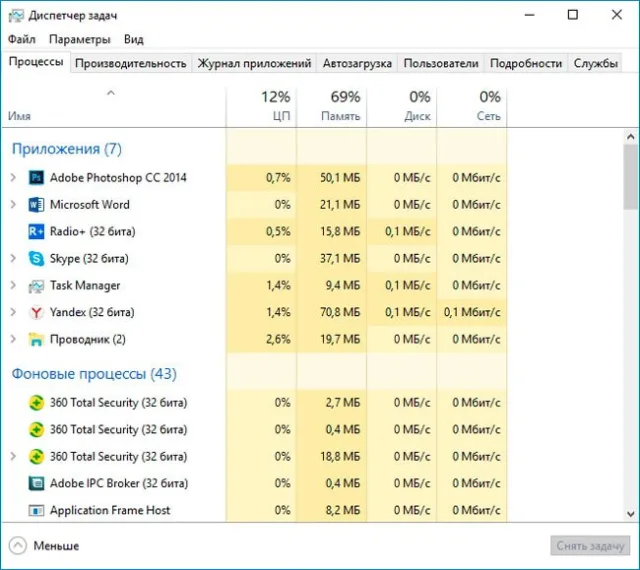Open the Службы tab
Screen dimensions: 640x570
tap(596, 63)
